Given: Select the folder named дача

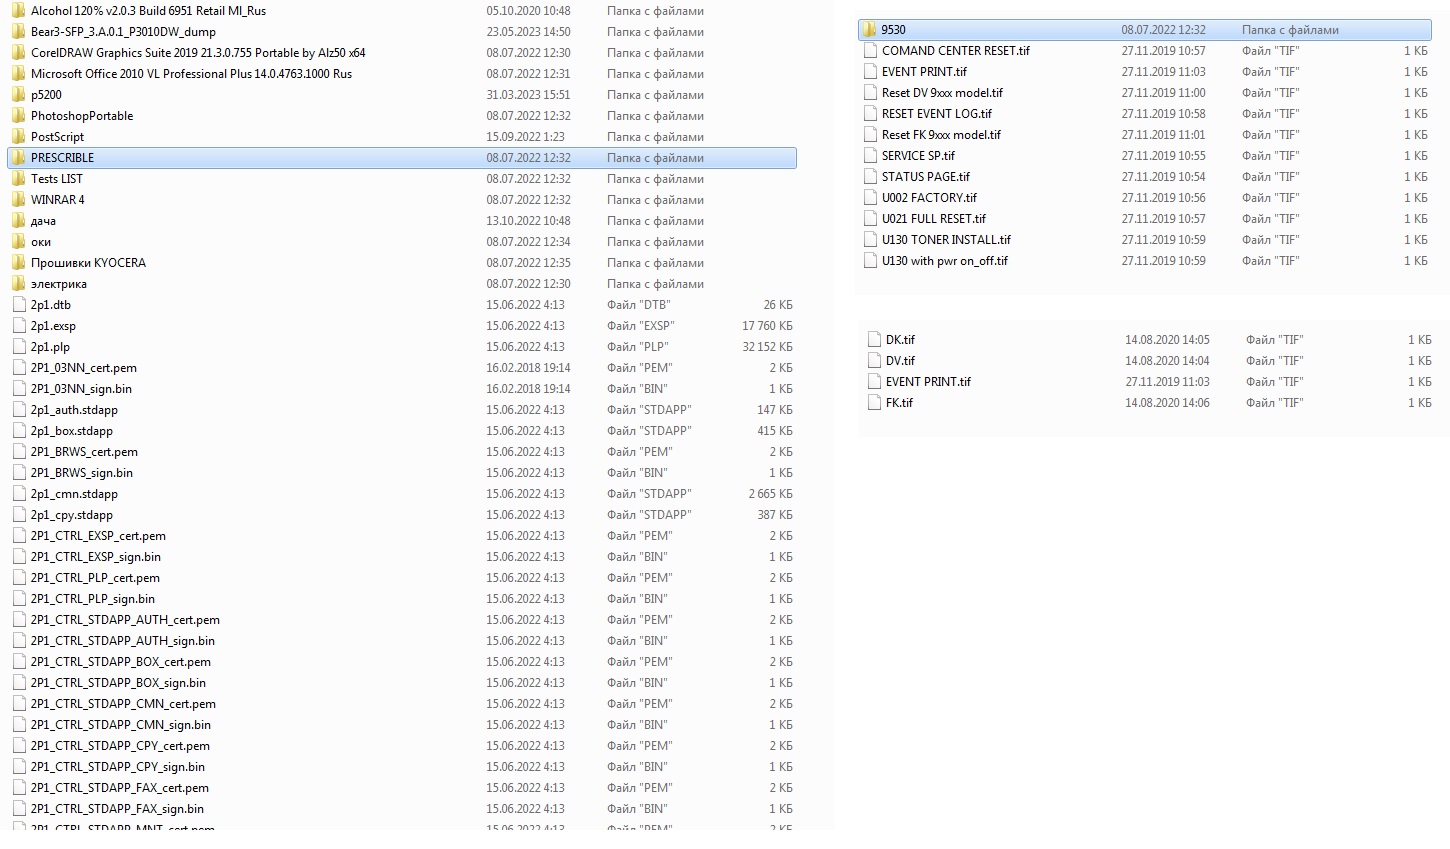Looking at the screenshot, I should [43, 221].
